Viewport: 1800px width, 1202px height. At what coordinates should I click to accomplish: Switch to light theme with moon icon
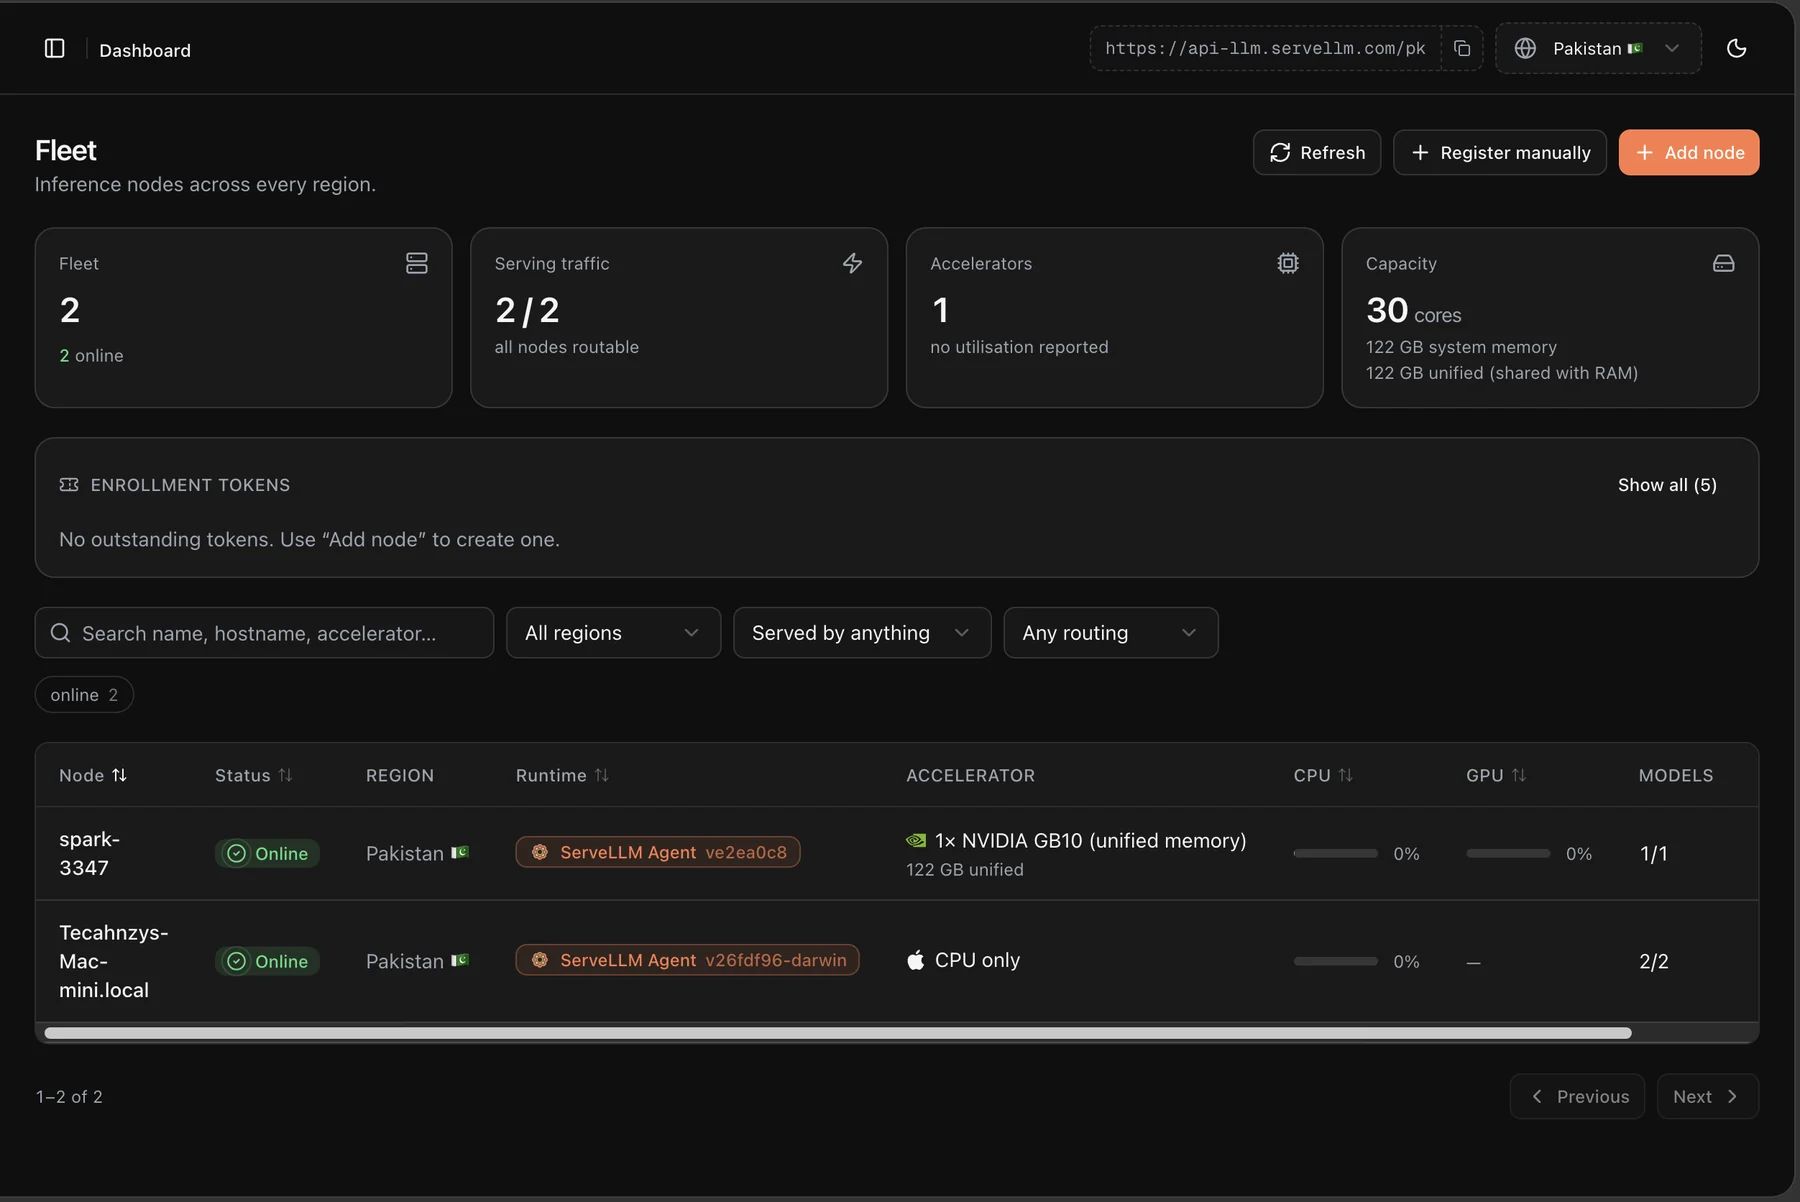coord(1736,48)
